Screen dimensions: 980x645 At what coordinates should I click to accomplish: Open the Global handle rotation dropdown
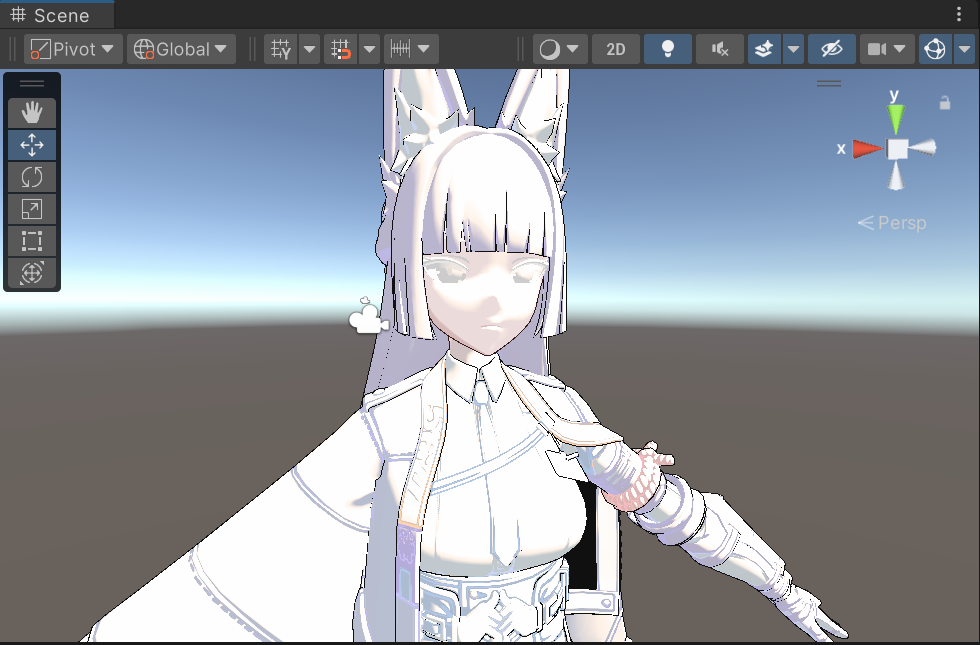181,49
